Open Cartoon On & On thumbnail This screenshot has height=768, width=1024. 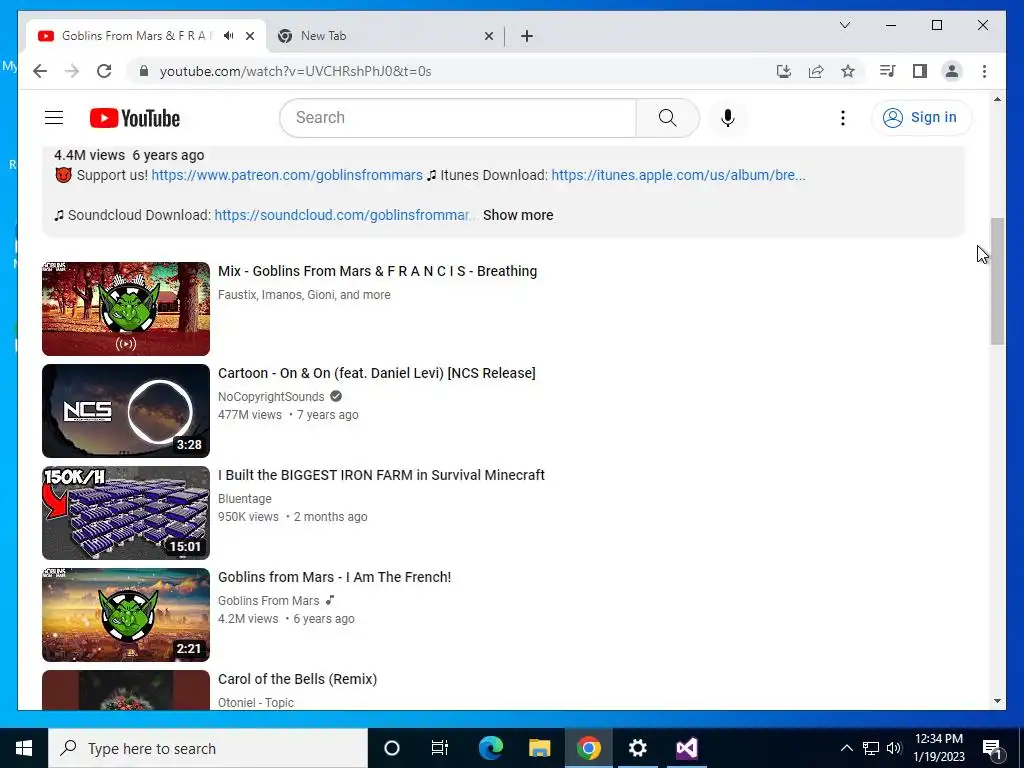(126, 411)
